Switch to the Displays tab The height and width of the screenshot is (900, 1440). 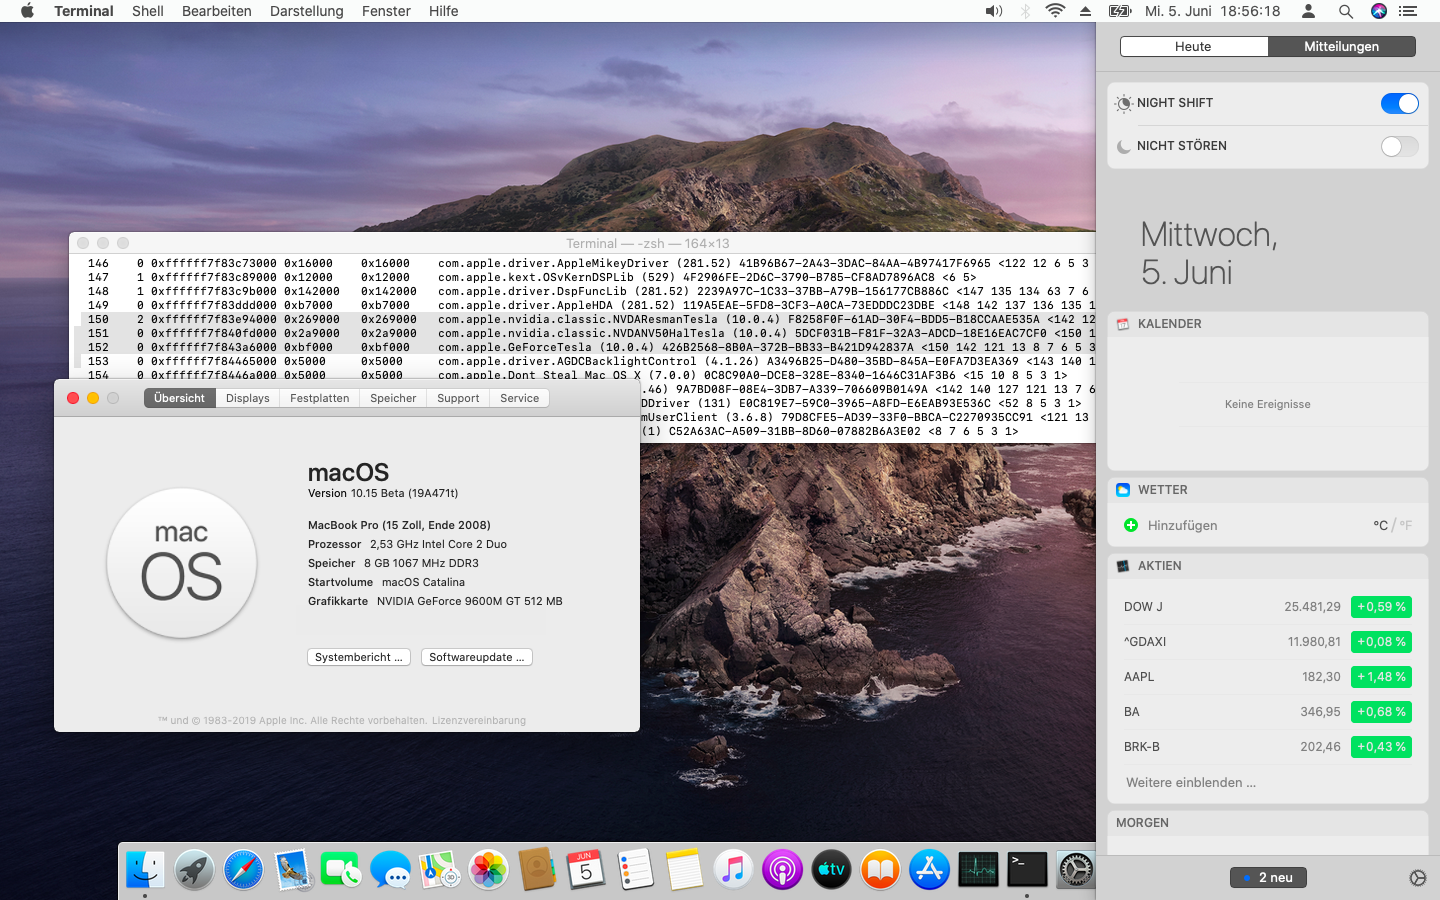tap(248, 398)
